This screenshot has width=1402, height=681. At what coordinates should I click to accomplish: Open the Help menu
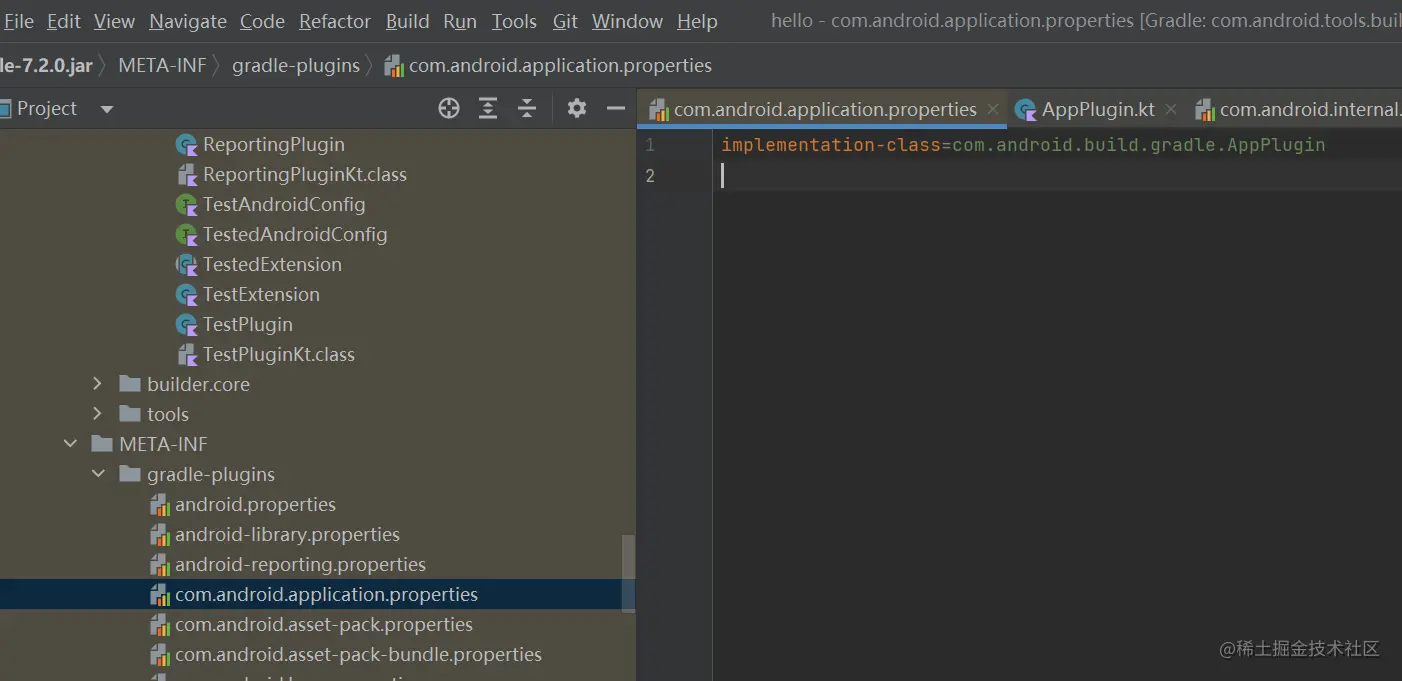[x=697, y=21]
